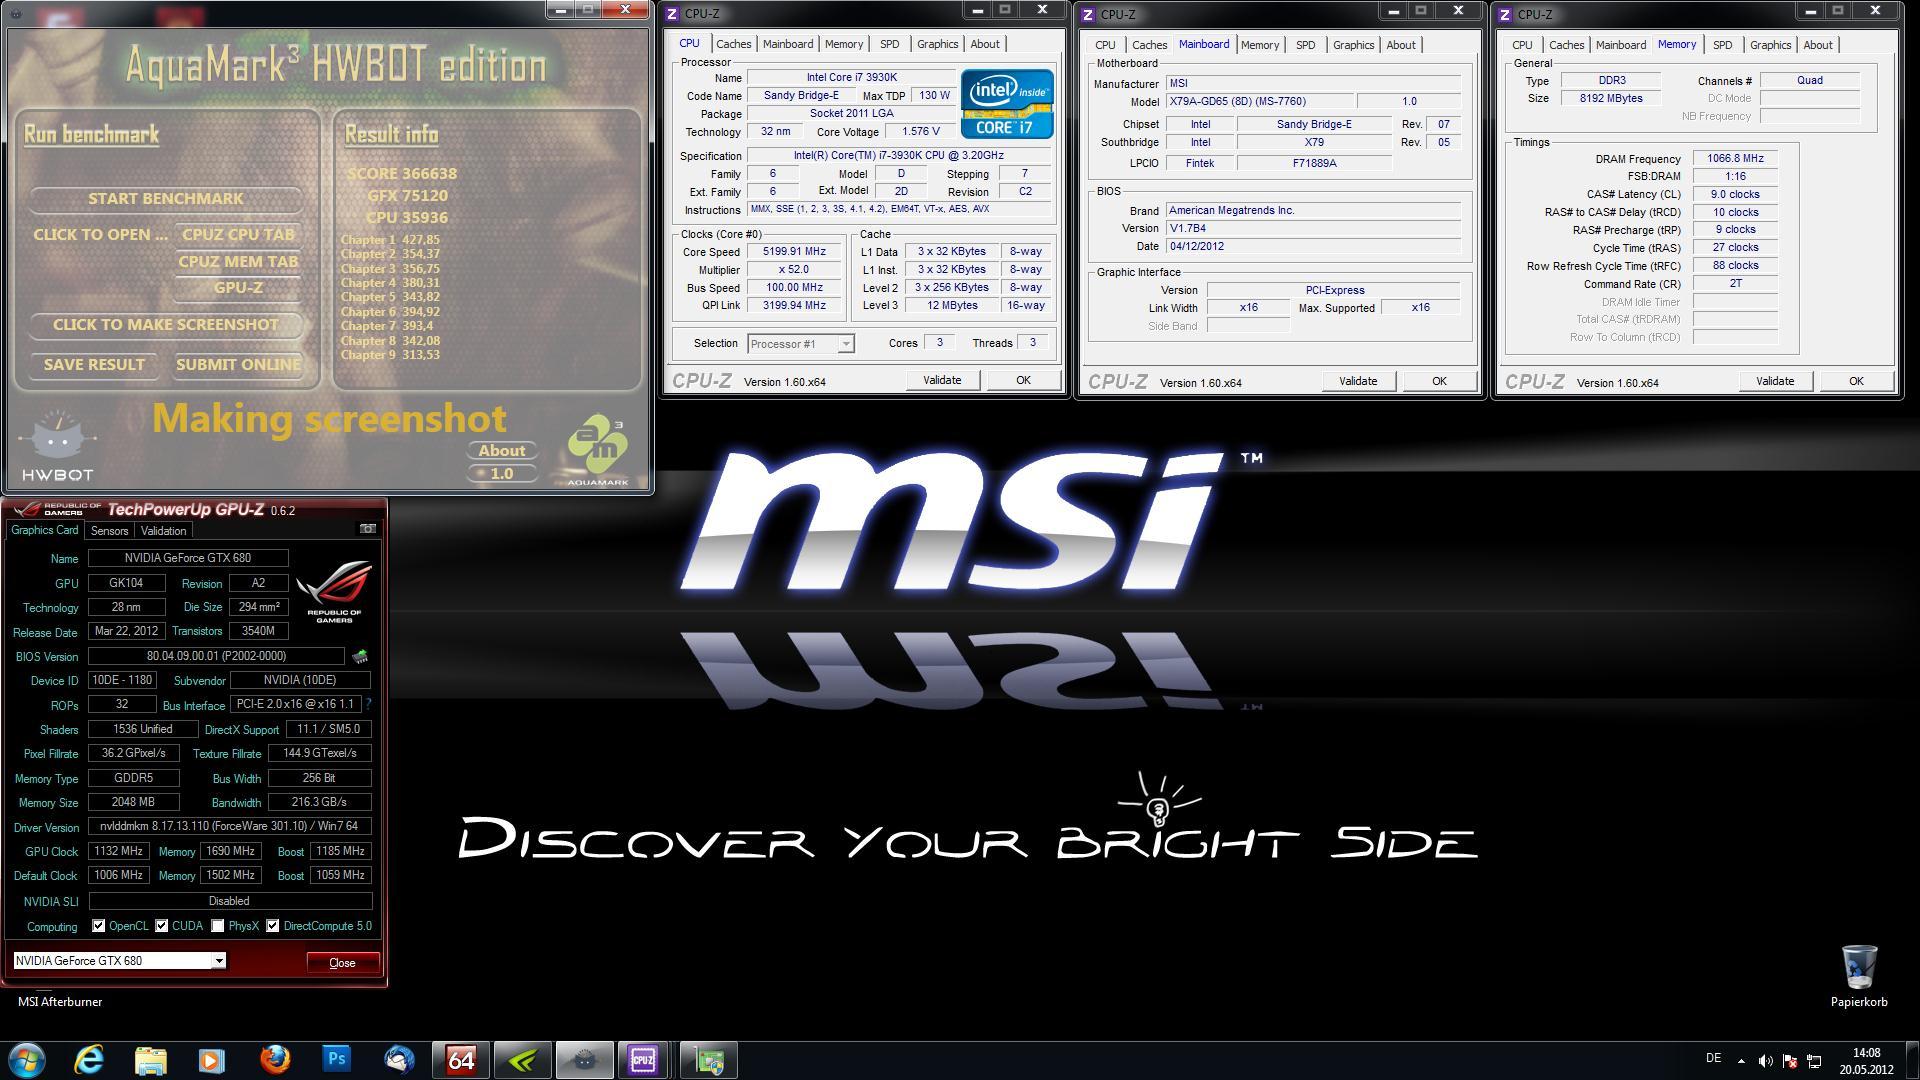This screenshot has height=1080, width=1920.
Task: Select the Papierkorb recycle bin icon
Action: pos(1859,976)
